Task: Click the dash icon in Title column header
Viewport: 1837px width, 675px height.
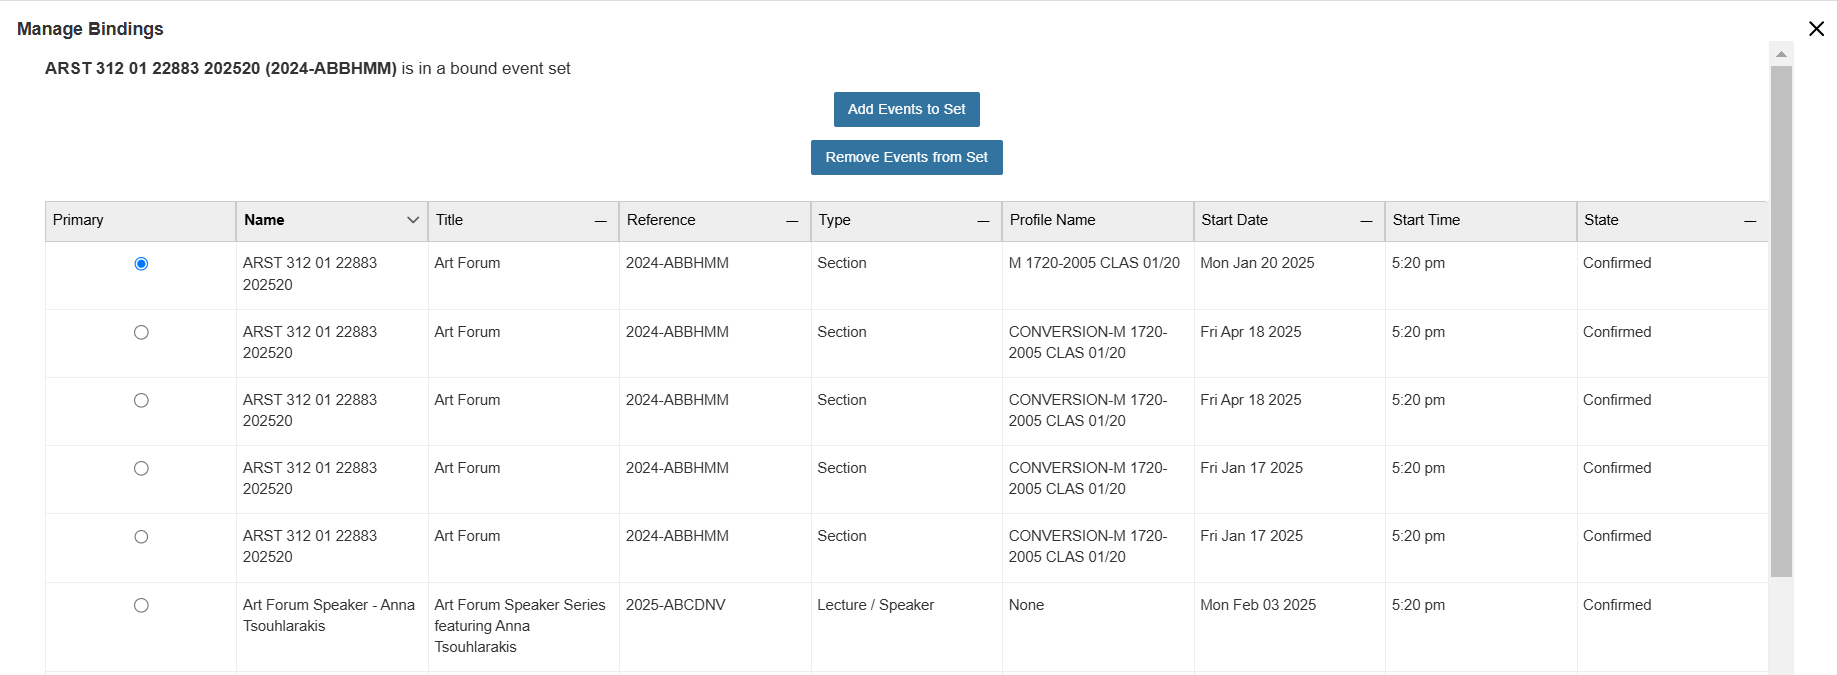Action: [x=600, y=221]
